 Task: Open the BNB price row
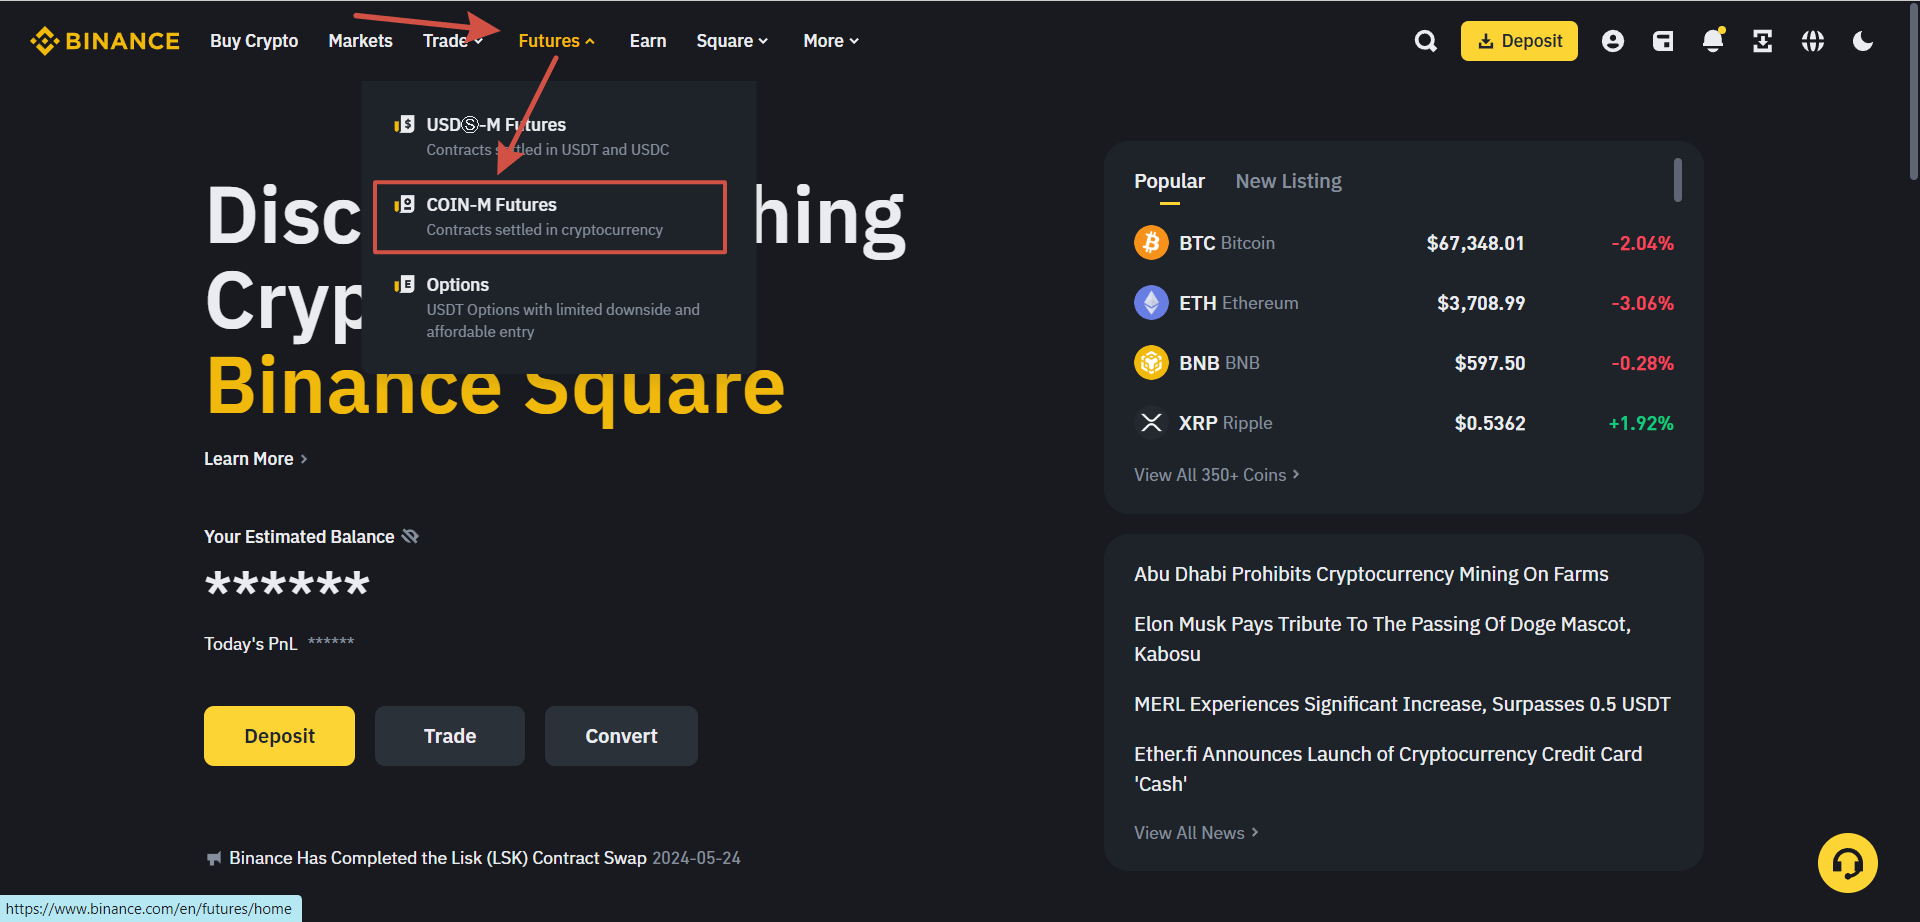tap(1404, 363)
